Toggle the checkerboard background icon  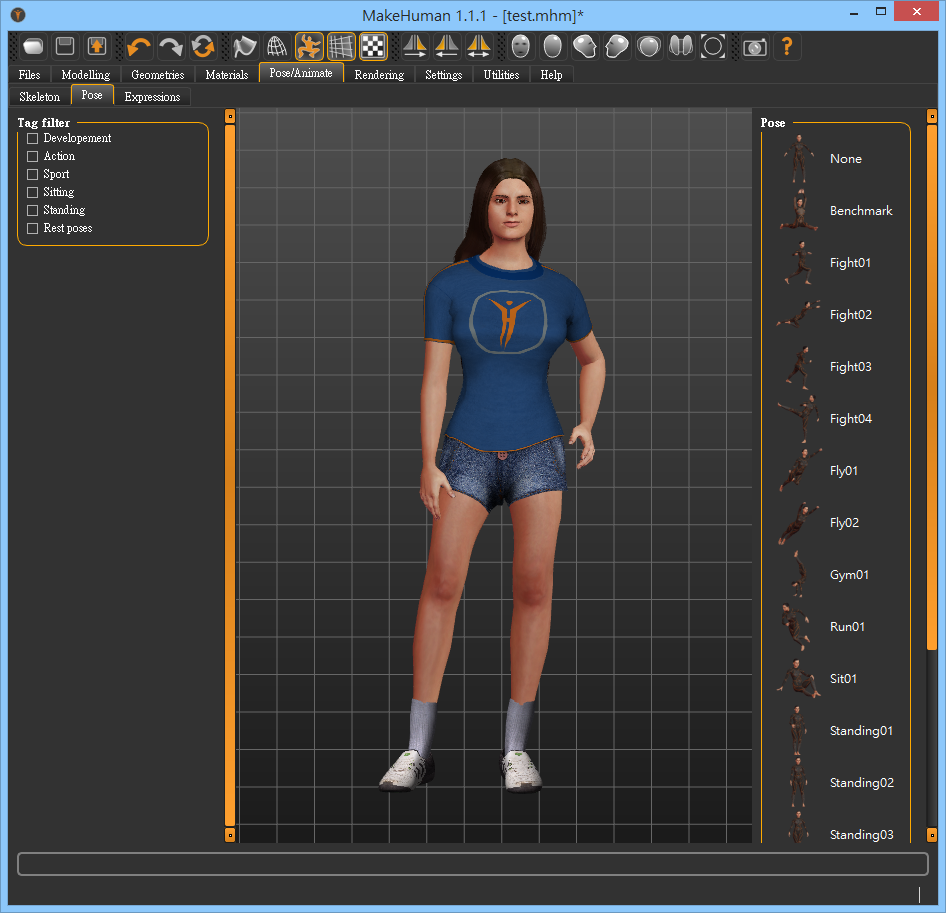coord(374,46)
